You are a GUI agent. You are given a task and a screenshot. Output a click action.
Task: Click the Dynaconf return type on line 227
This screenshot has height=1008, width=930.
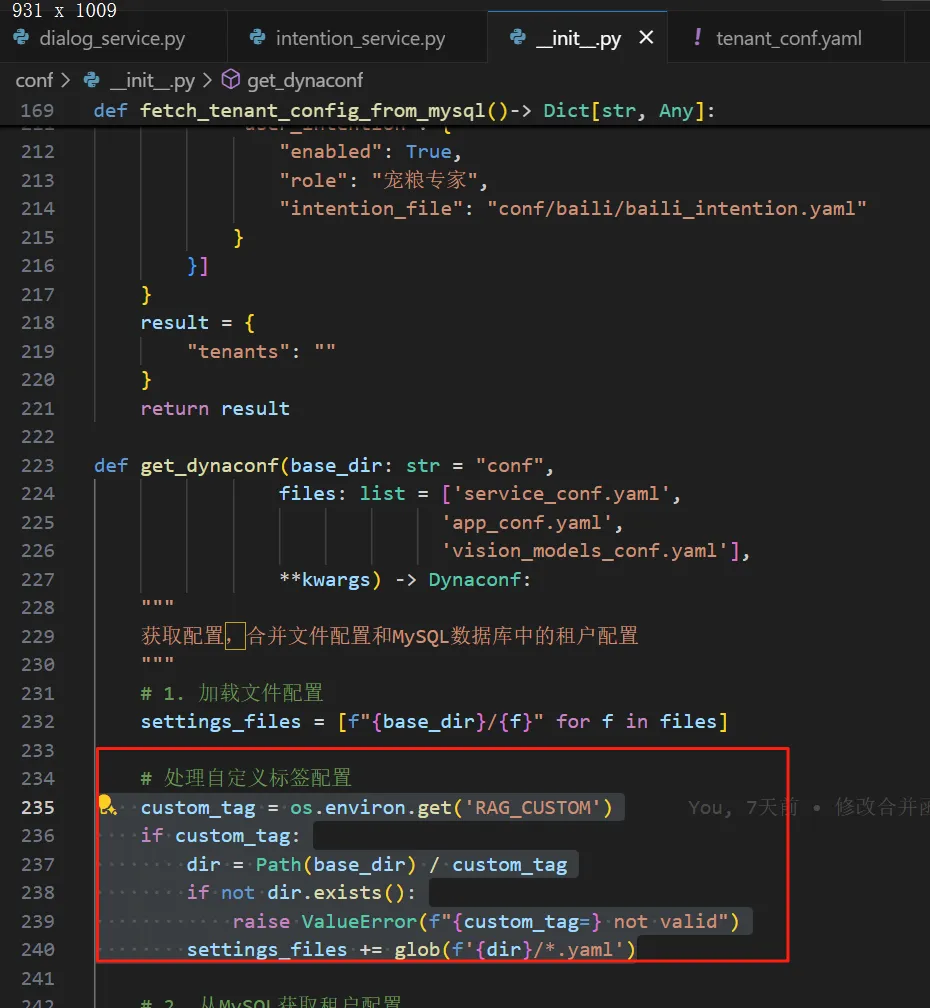474,580
